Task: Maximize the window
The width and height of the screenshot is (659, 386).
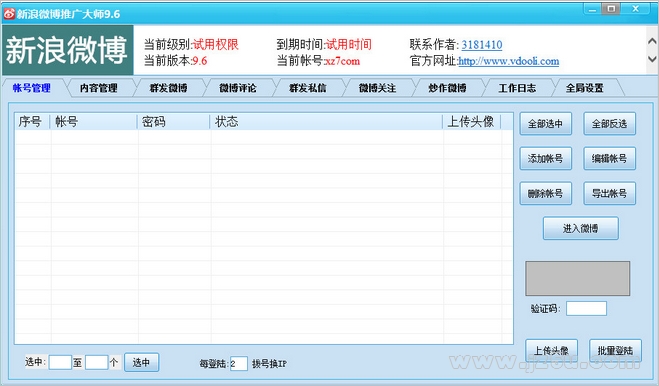Action: coord(611,9)
